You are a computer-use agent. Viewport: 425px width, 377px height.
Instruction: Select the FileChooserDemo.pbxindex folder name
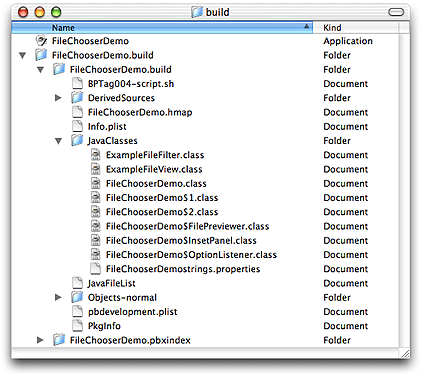[130, 340]
